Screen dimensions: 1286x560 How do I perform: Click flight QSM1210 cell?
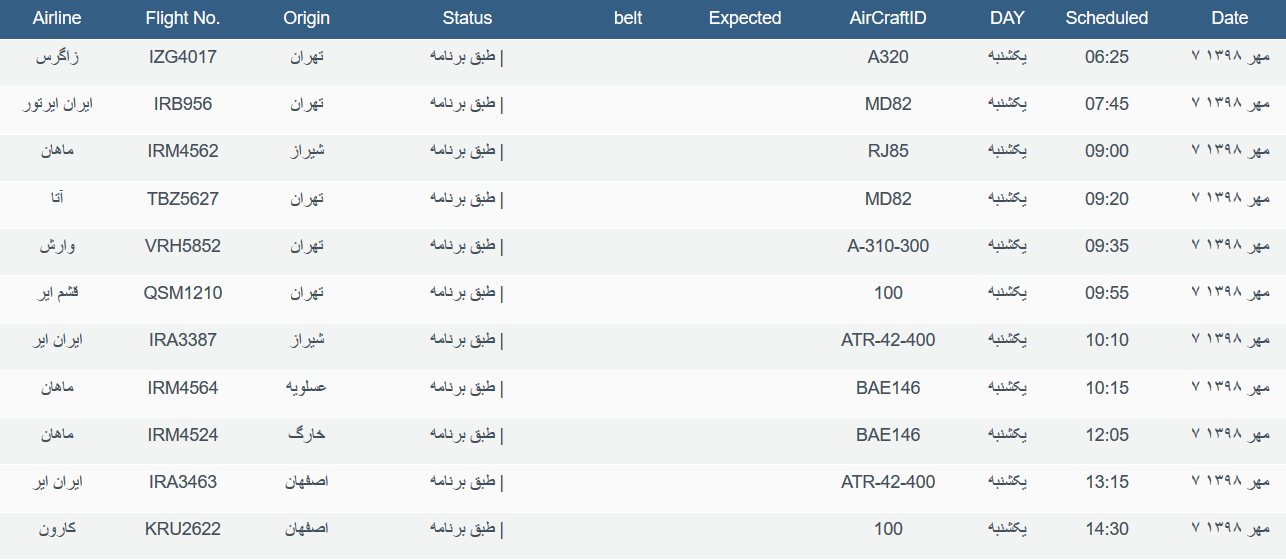(183, 293)
